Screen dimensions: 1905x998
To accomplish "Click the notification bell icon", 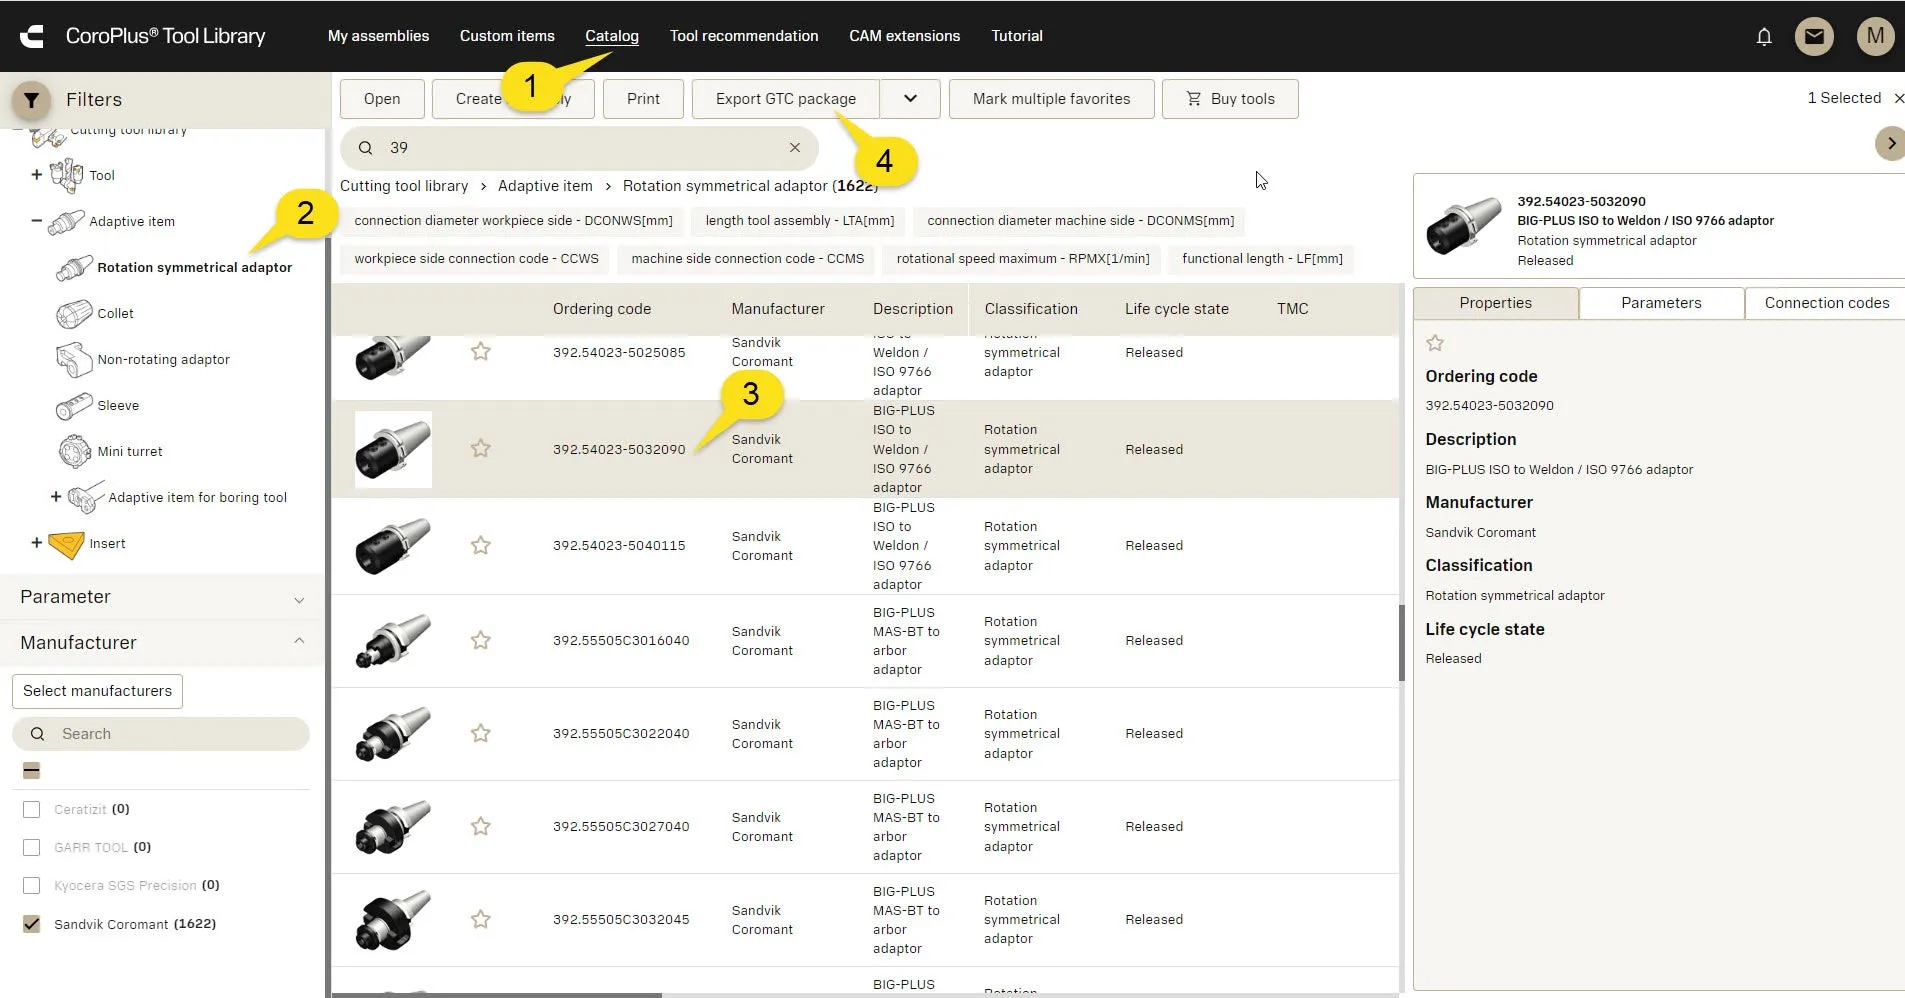I will pyautogui.click(x=1764, y=37).
